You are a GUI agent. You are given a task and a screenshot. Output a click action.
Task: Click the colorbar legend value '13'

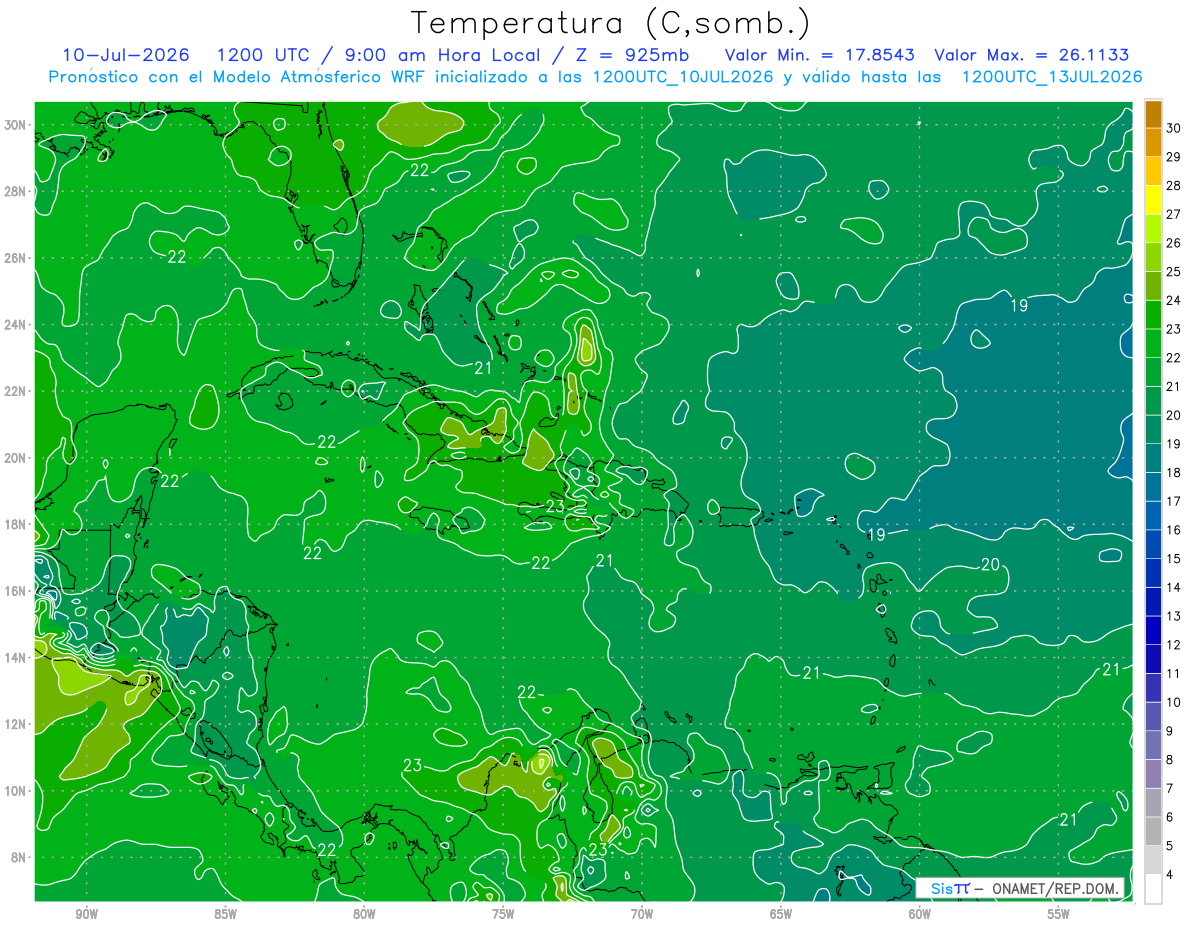click(1173, 616)
